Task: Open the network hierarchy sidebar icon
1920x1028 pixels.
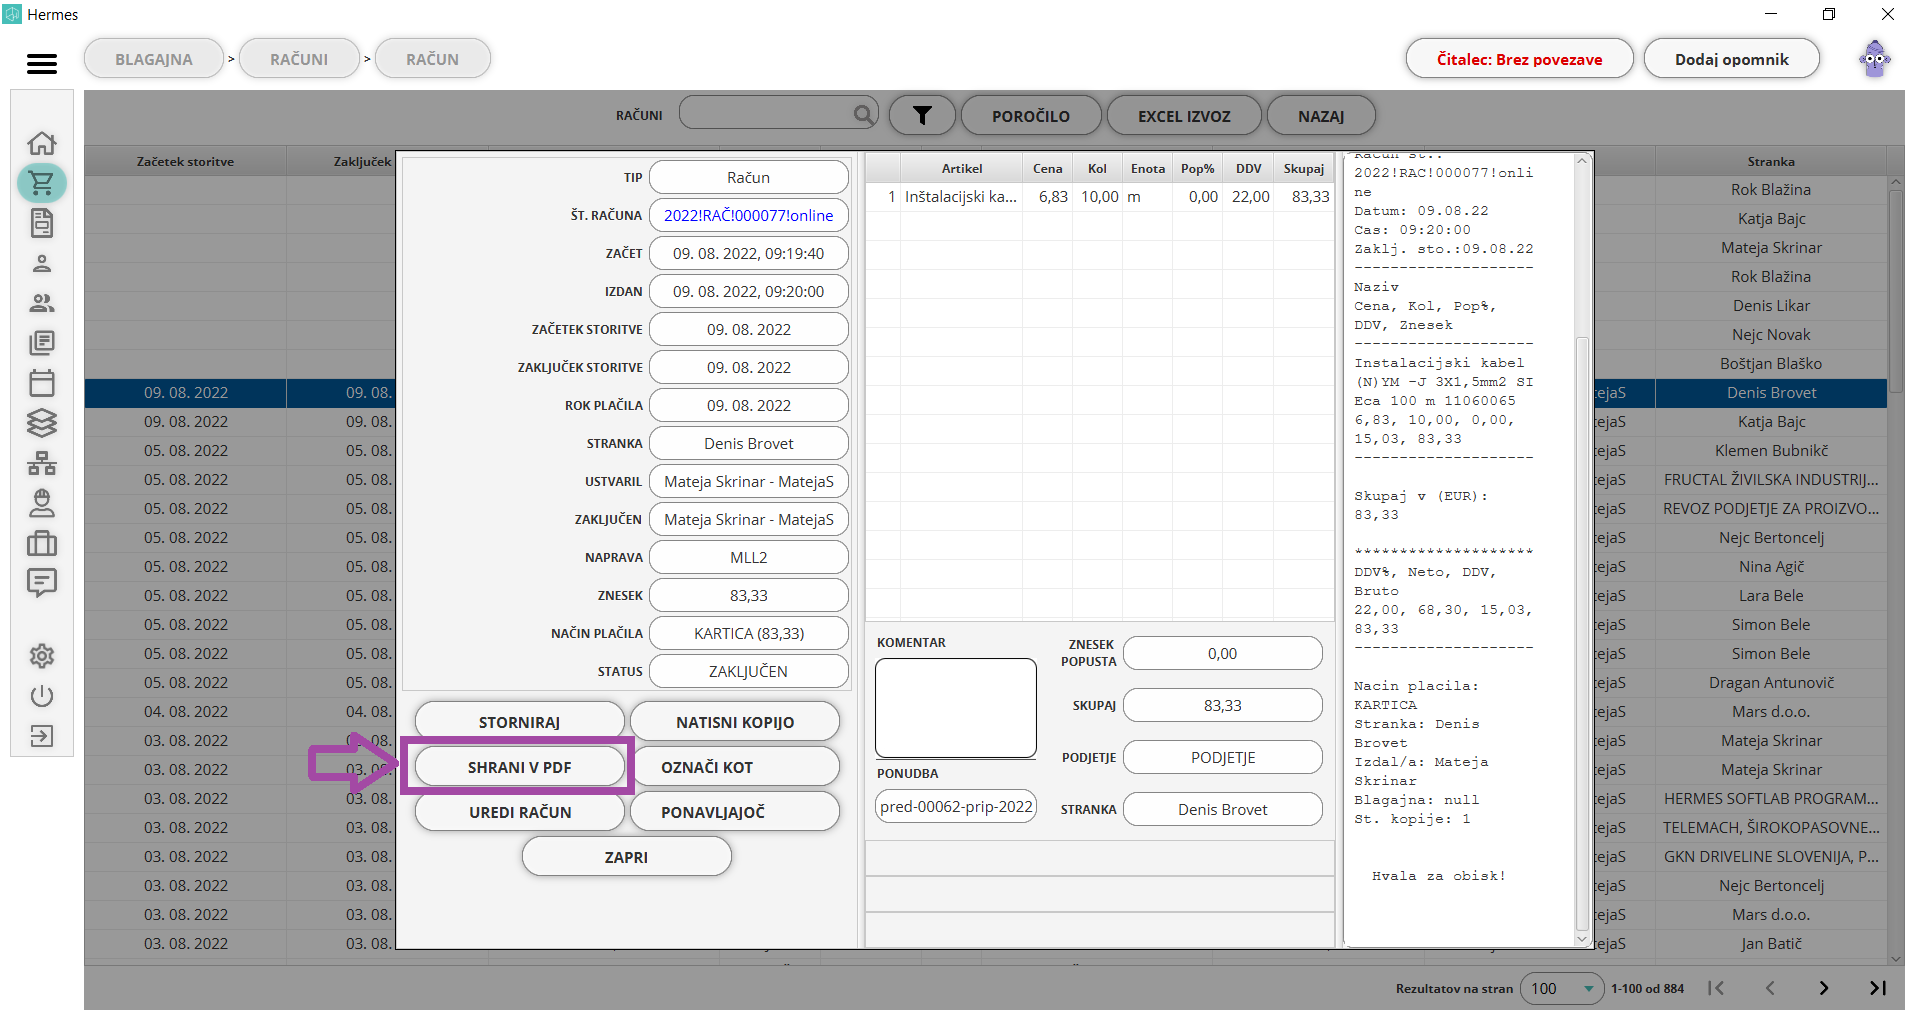Action: tap(42, 463)
